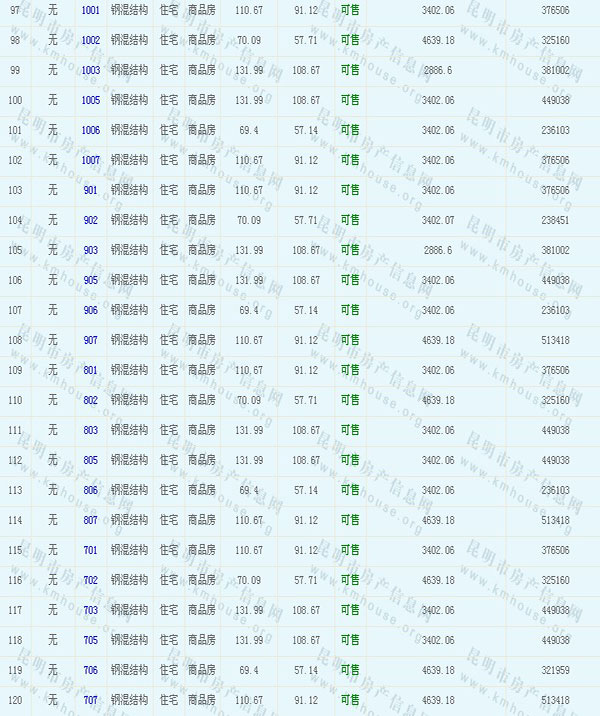Click the room 1002 link

(x=90, y=40)
